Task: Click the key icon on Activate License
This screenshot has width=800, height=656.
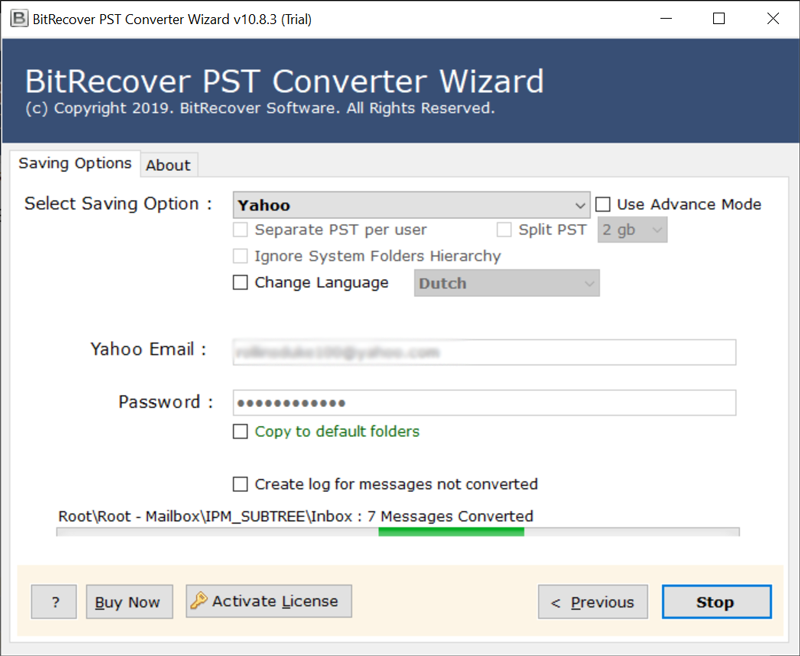Action: pyautogui.click(x=199, y=600)
